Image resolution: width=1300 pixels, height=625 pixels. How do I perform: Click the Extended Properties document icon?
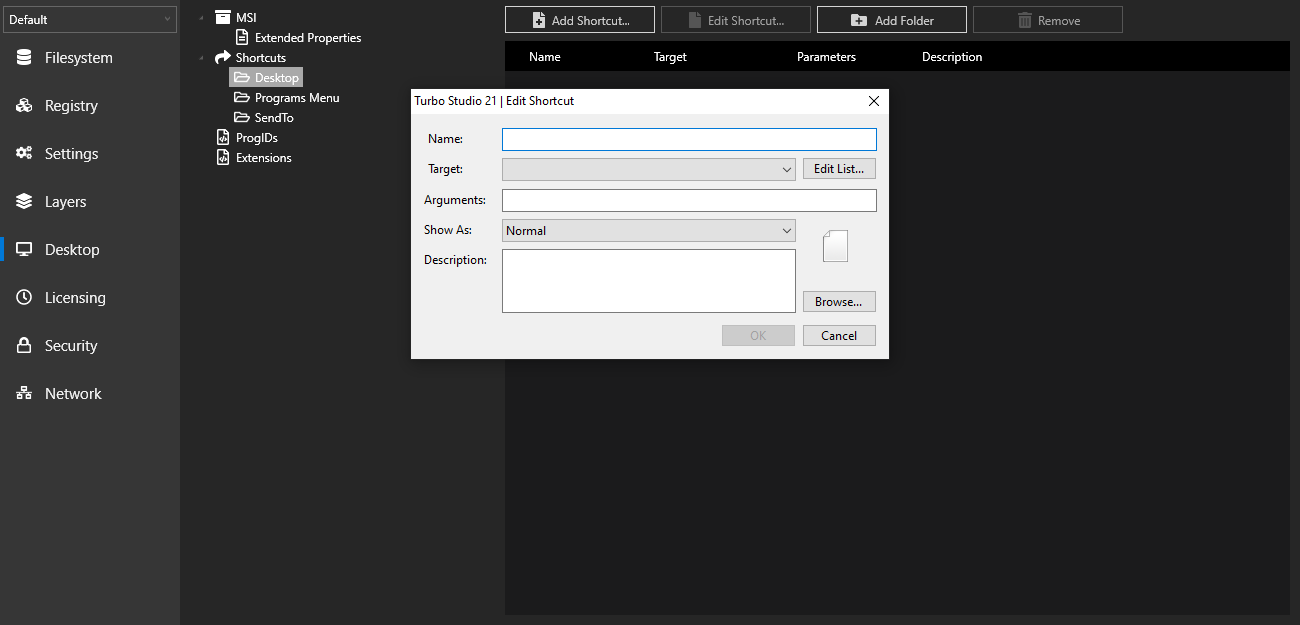click(x=242, y=37)
